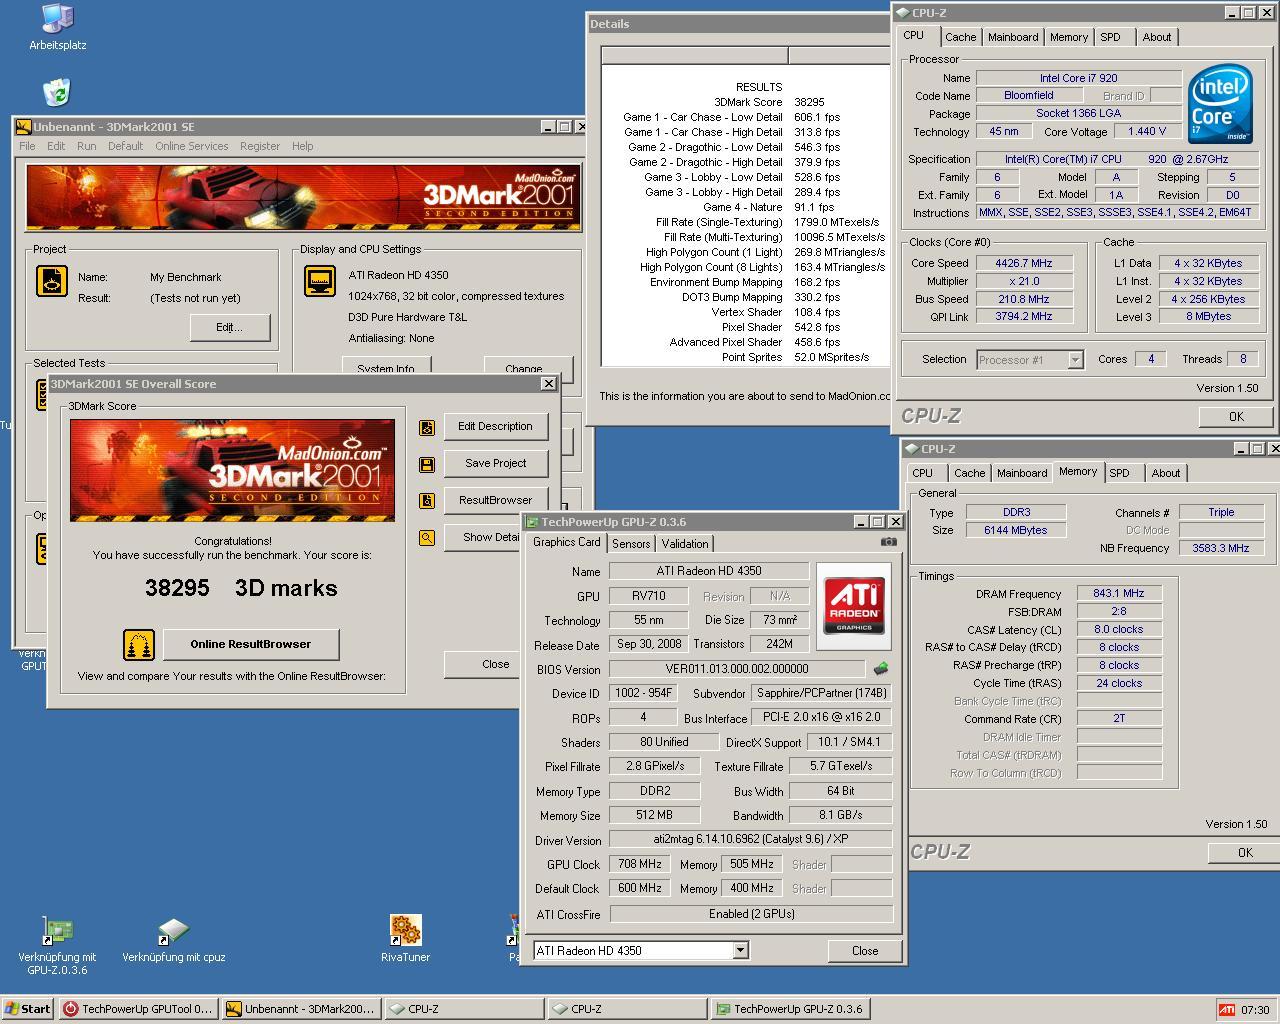Click the Edit... button in Project group
This screenshot has width=1280, height=1024.
229,327
